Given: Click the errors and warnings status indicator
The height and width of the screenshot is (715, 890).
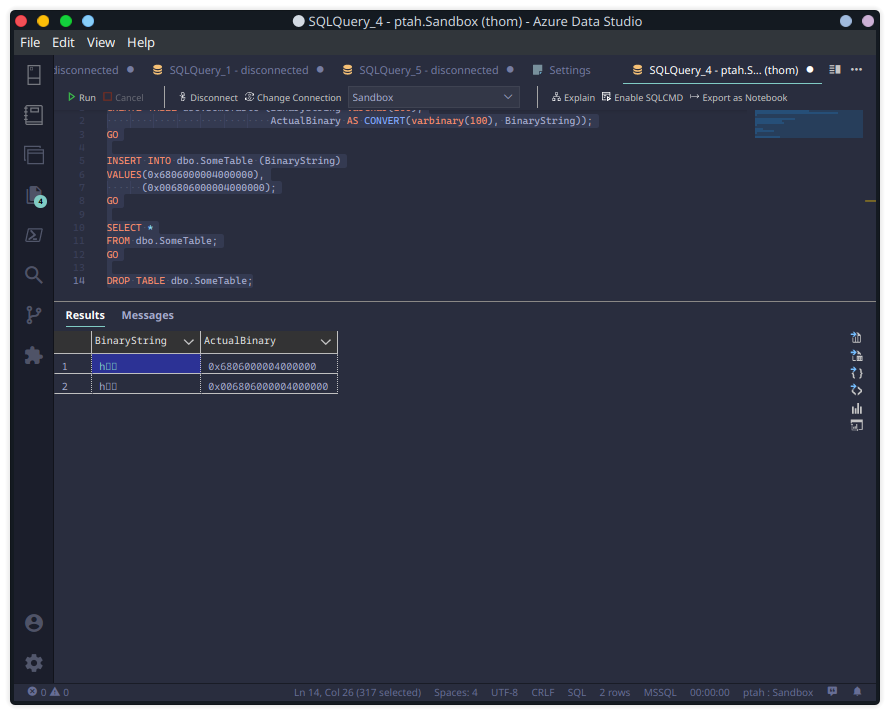Looking at the screenshot, I should click(x=48, y=692).
